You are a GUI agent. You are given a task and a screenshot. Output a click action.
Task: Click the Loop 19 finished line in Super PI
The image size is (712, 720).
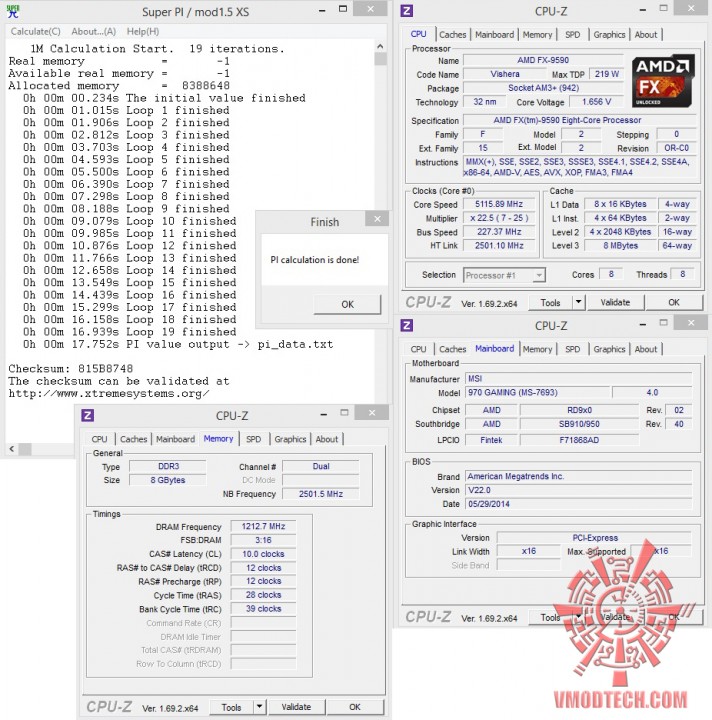point(129,332)
